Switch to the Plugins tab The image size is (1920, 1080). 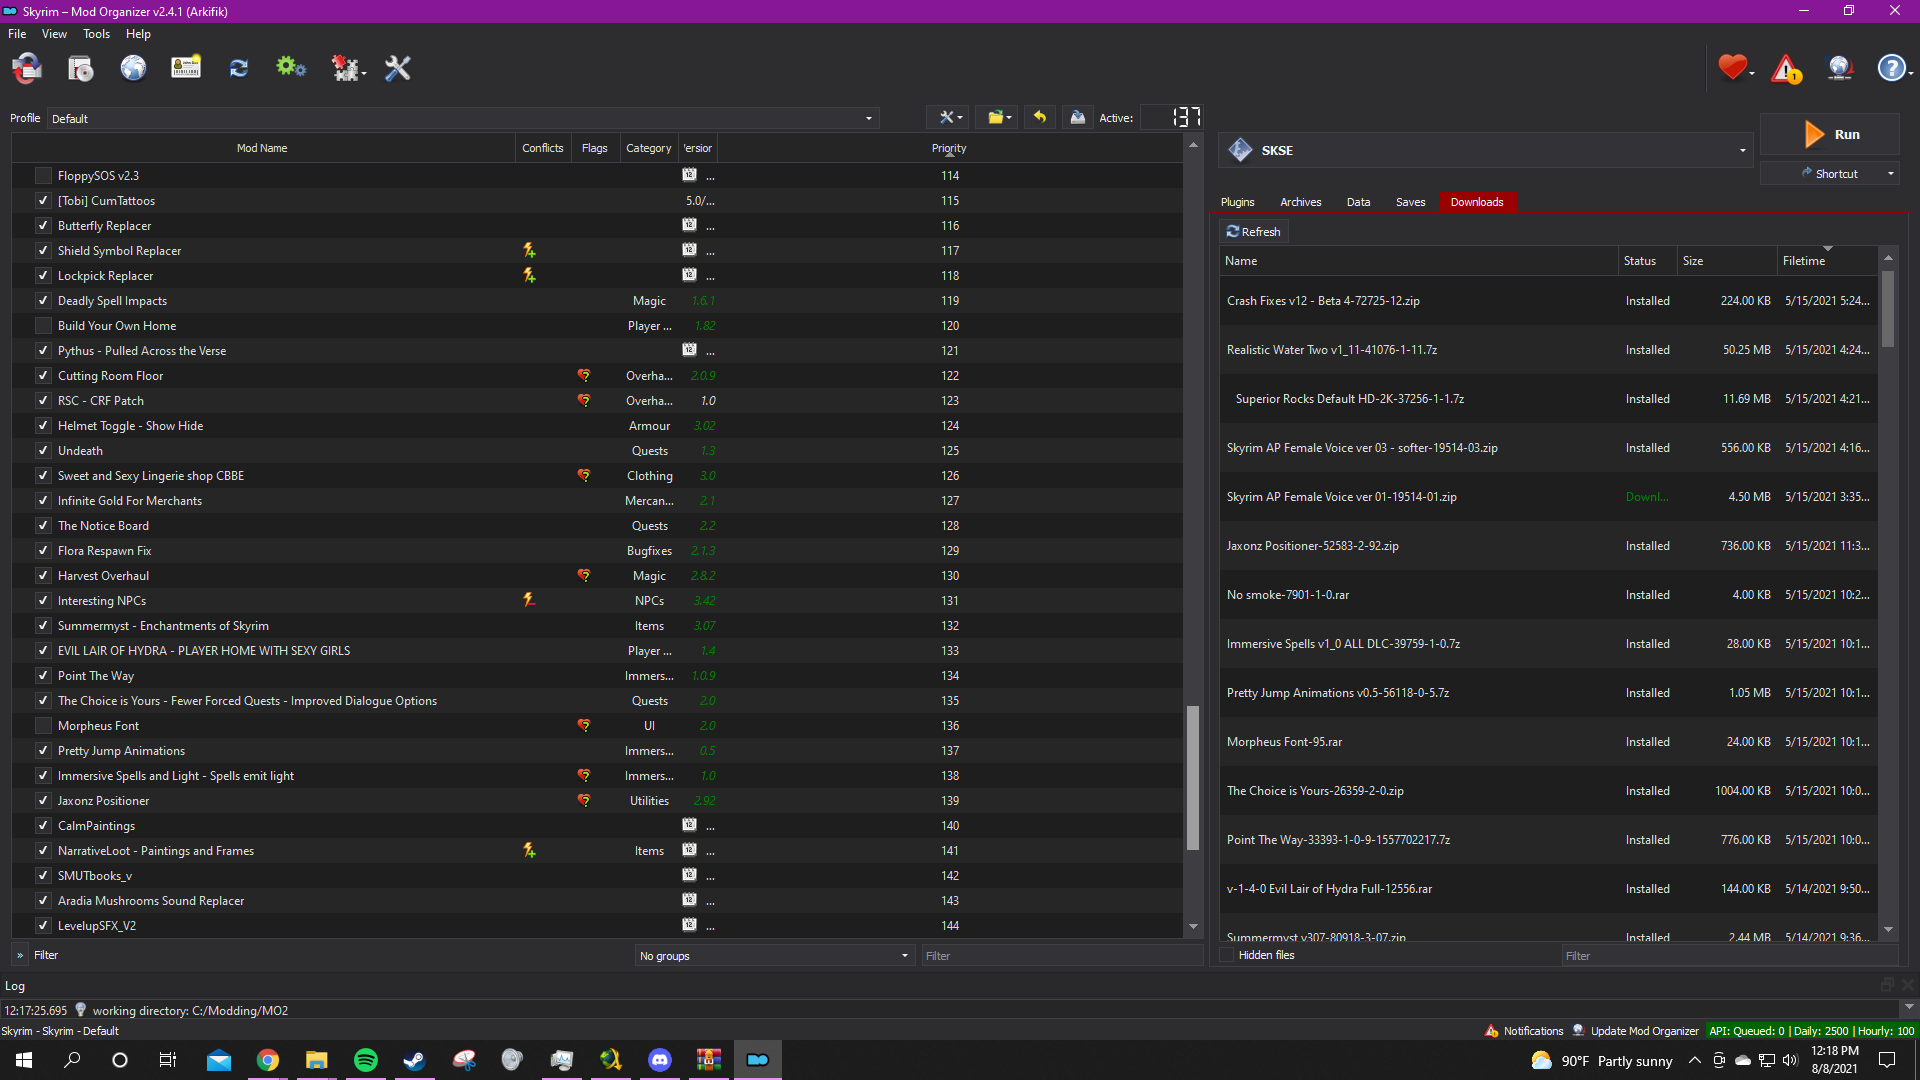pyautogui.click(x=1237, y=202)
